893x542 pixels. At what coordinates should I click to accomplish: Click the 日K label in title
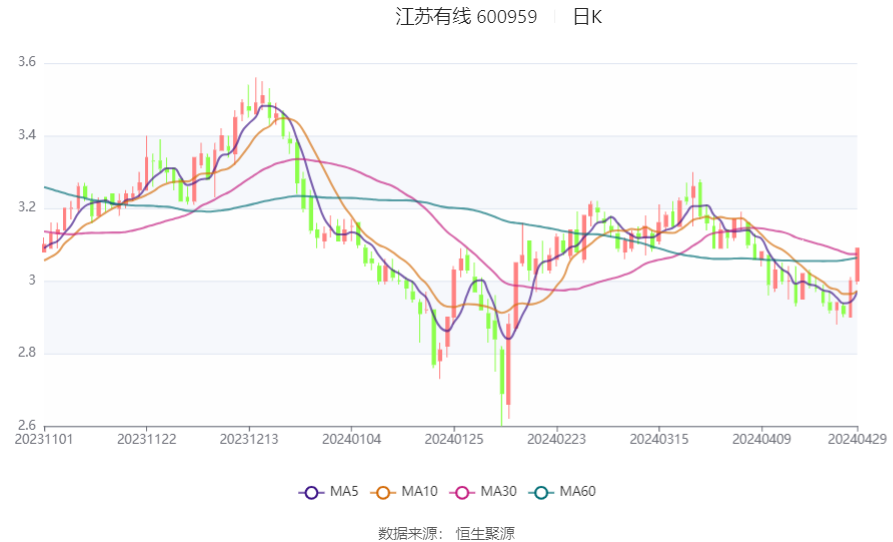tap(587, 17)
